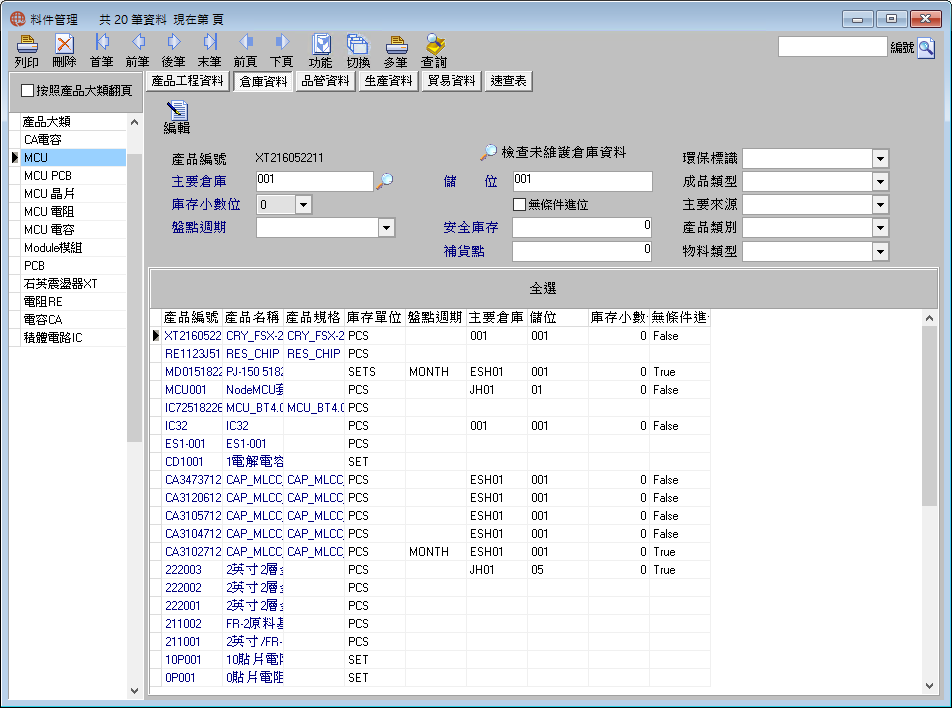Click the 編輯 edit icon
Screen dimensions: 952x708
(x=177, y=118)
